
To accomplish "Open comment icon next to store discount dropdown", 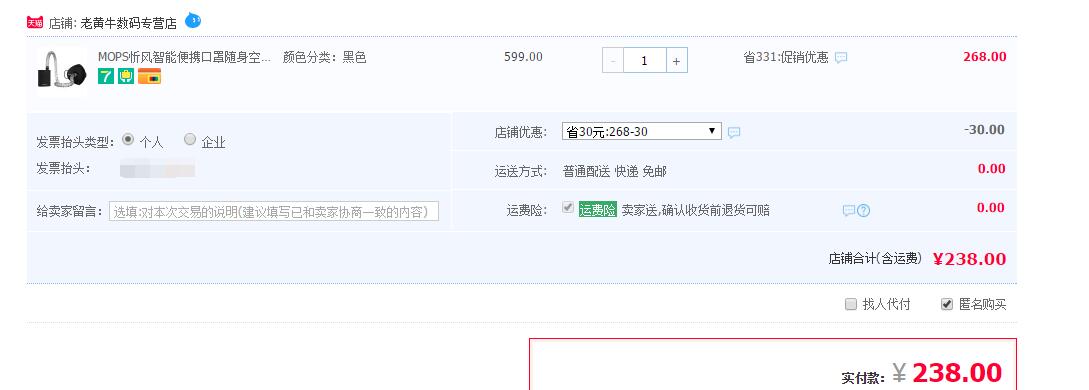I will (734, 132).
